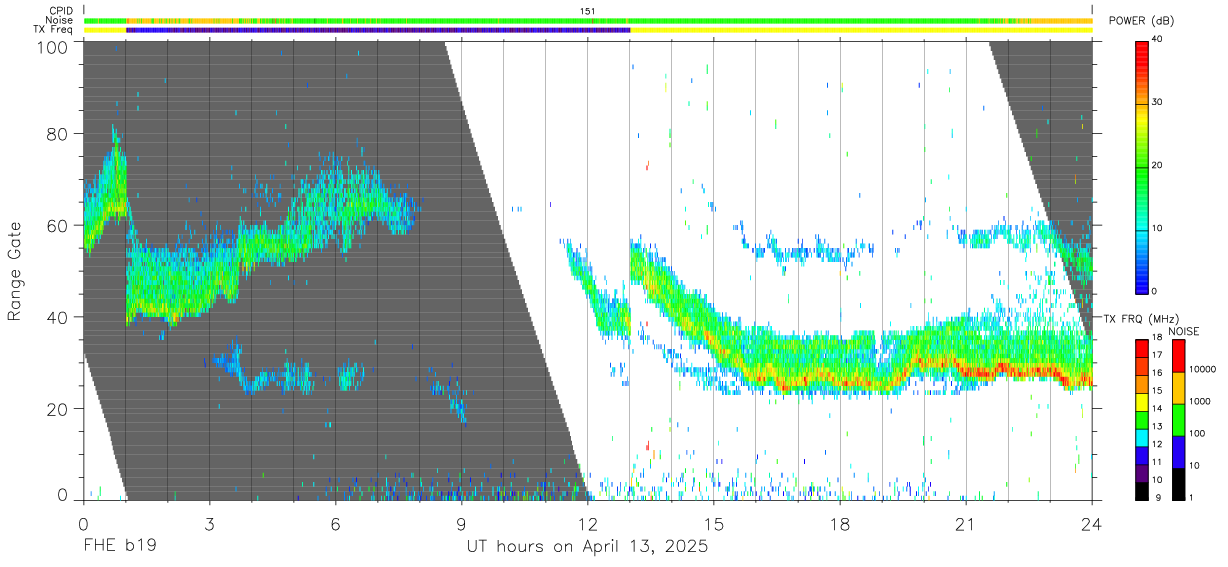Click the x-axis tick label 12
Image resolution: width=1228 pixels, height=567 pixels.
pyautogui.click(x=587, y=524)
